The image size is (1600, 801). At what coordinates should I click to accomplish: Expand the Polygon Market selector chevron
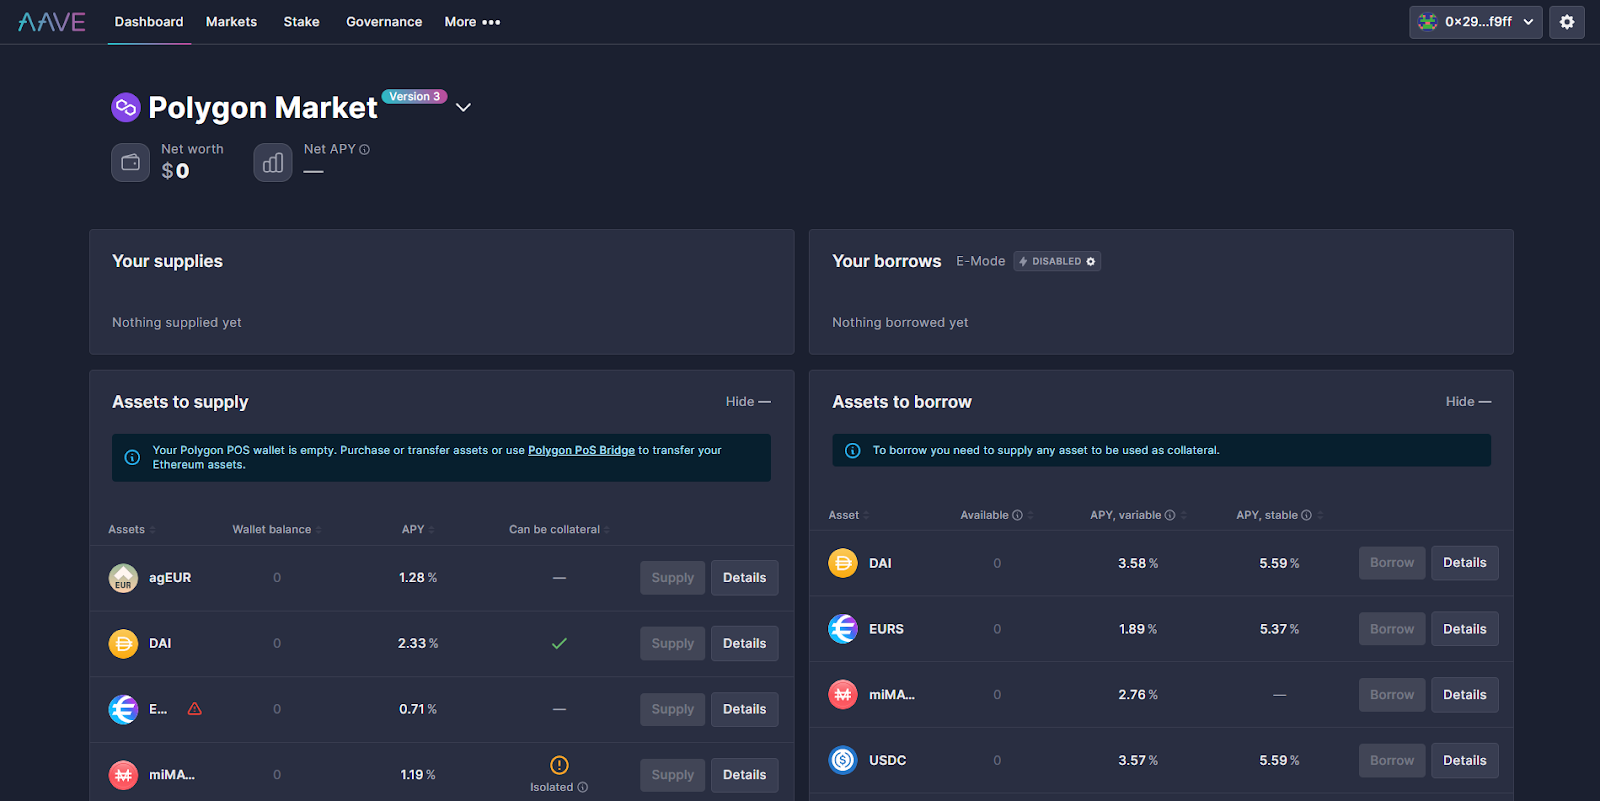pyautogui.click(x=463, y=107)
